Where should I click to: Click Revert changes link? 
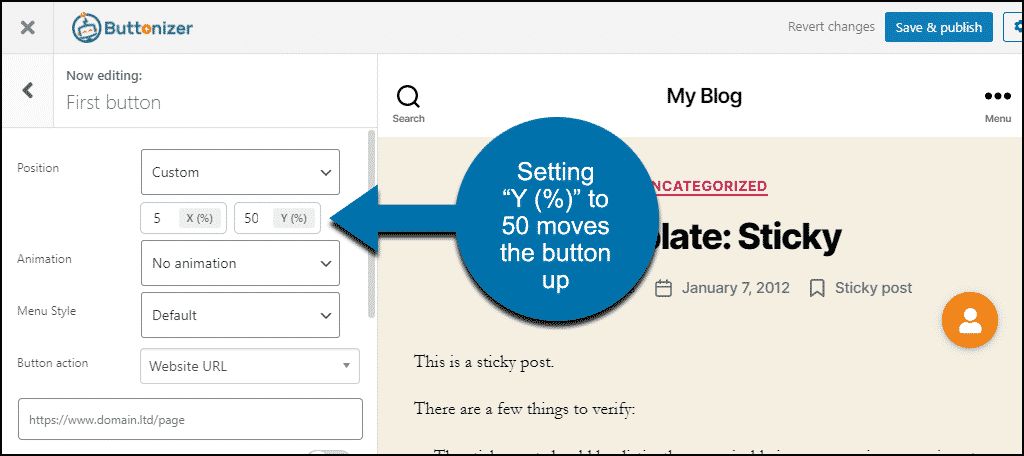click(x=831, y=27)
